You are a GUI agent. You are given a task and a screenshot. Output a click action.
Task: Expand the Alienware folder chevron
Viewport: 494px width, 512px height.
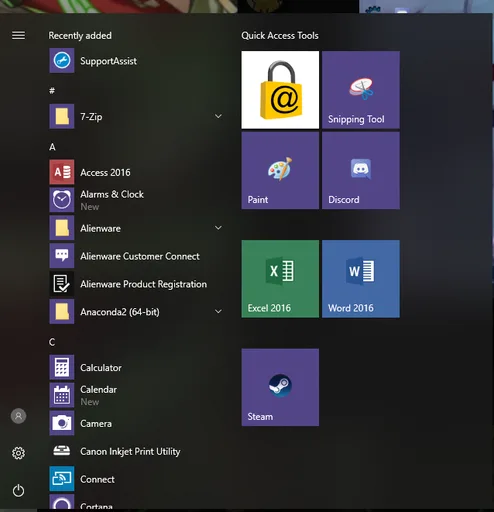pos(218,228)
